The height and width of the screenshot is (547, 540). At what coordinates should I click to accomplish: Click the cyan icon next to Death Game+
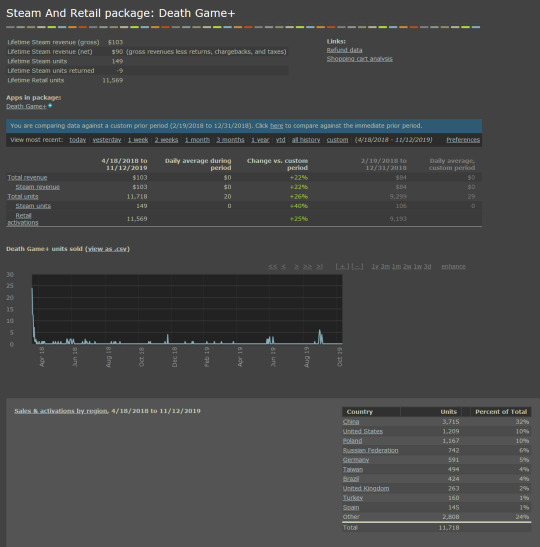(x=50, y=106)
